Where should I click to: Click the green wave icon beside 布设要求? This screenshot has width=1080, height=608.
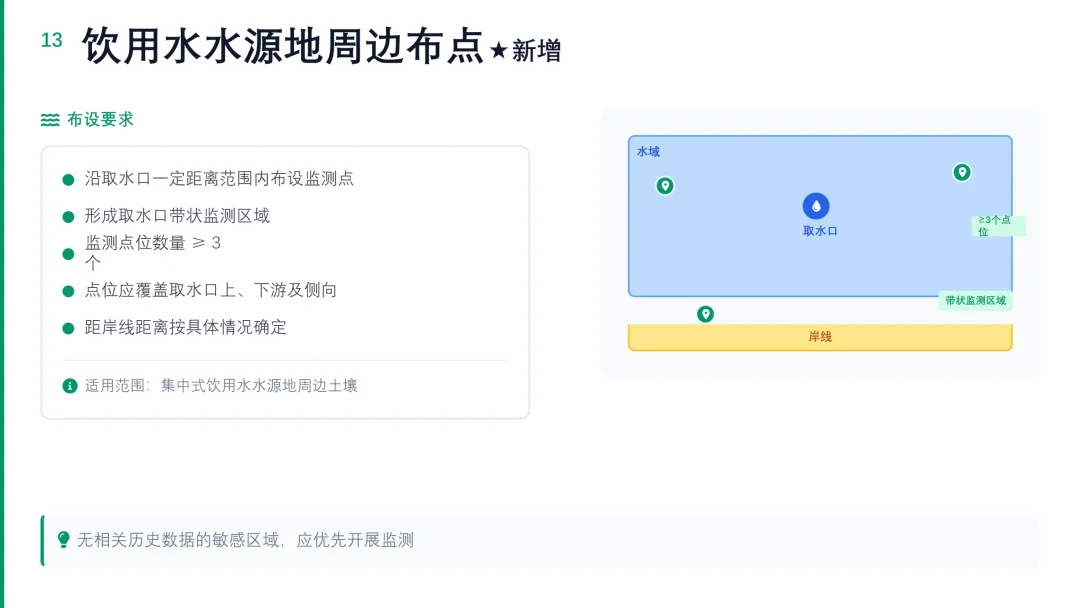pos(50,120)
